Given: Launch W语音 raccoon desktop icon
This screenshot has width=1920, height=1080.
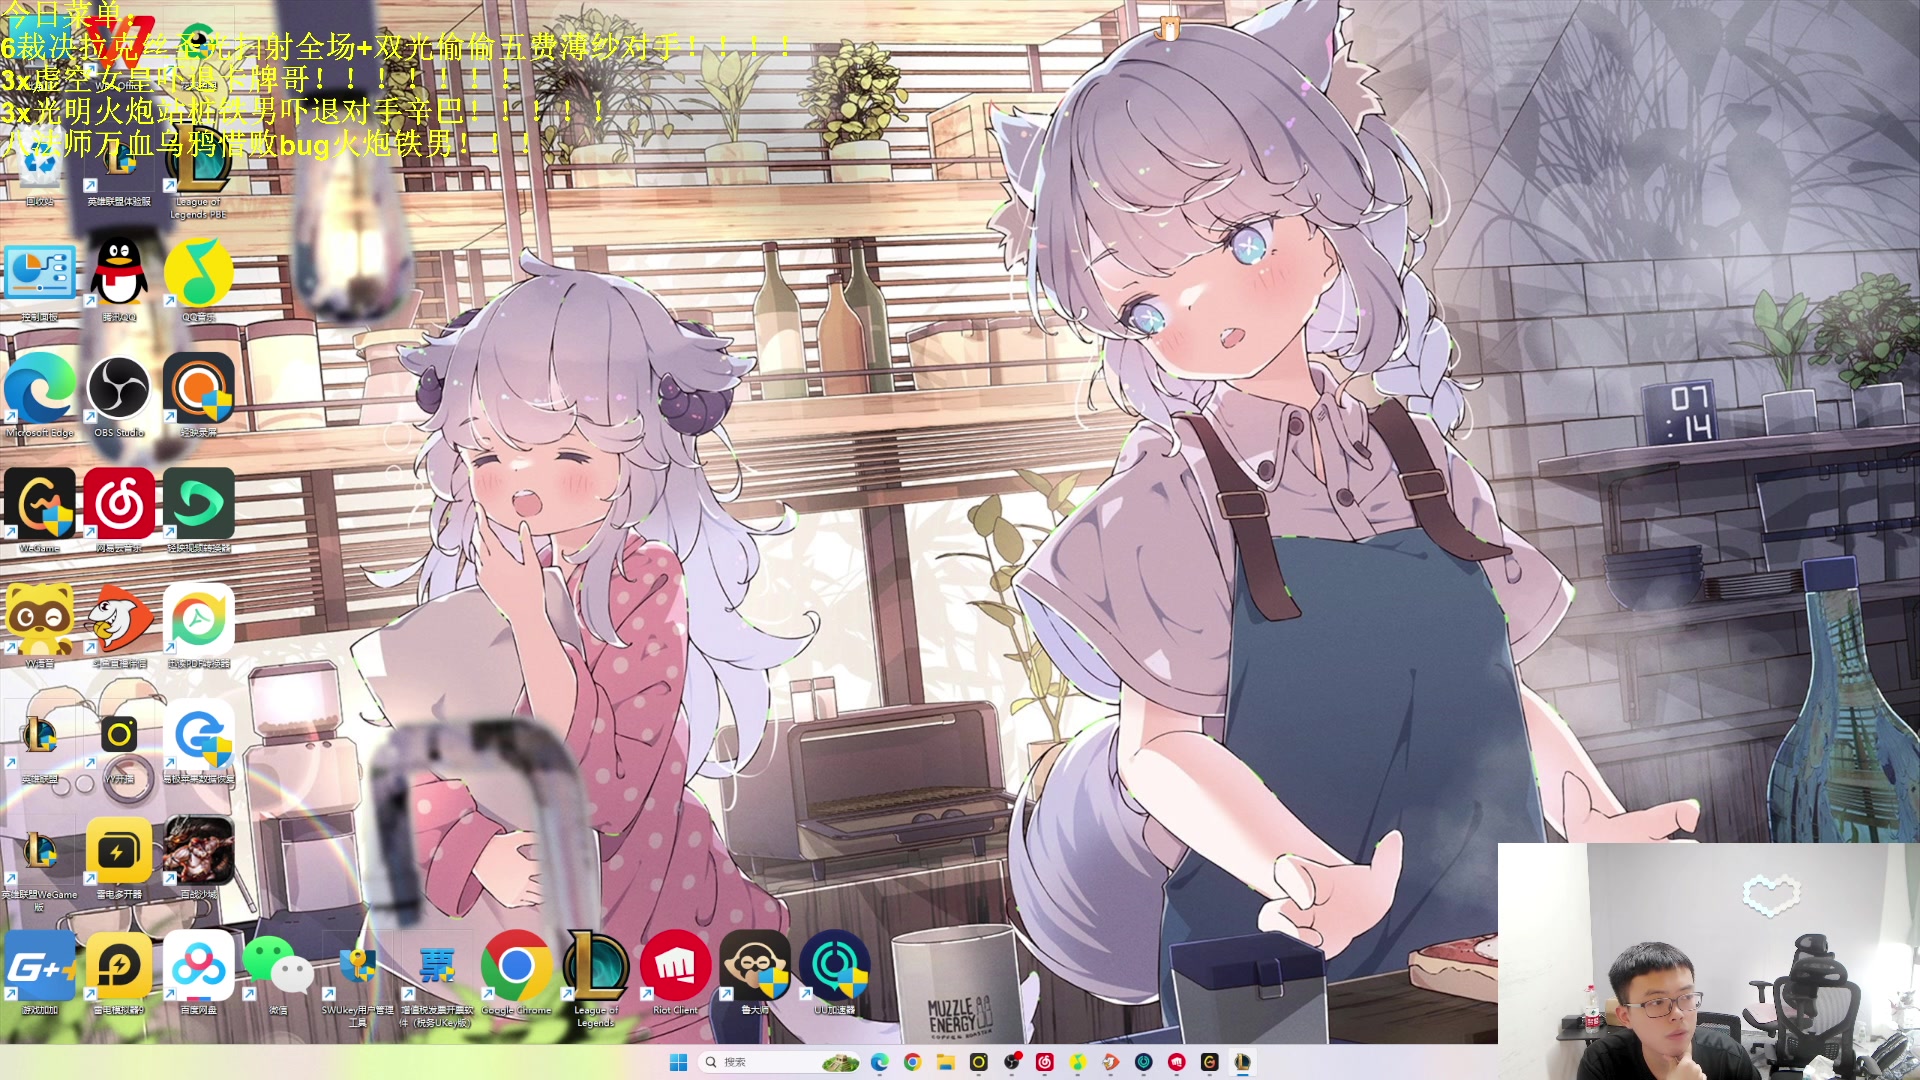Looking at the screenshot, I should (40, 626).
